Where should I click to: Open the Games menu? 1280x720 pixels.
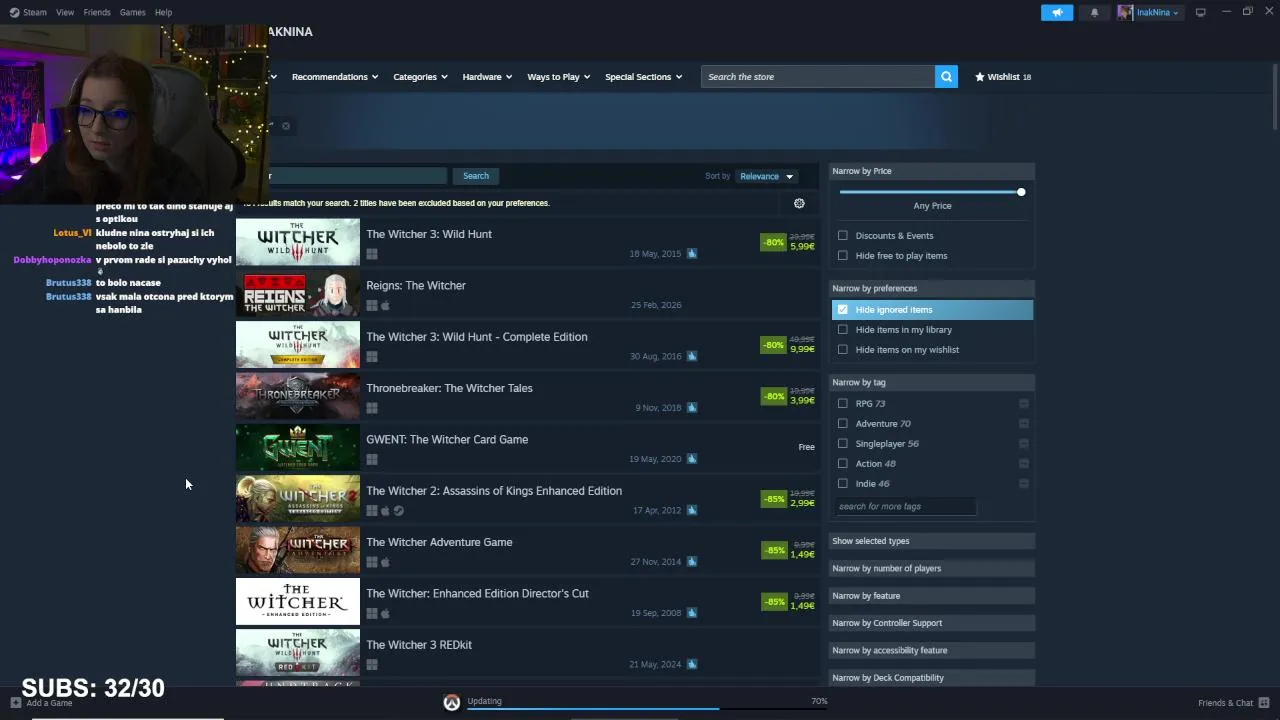point(132,12)
